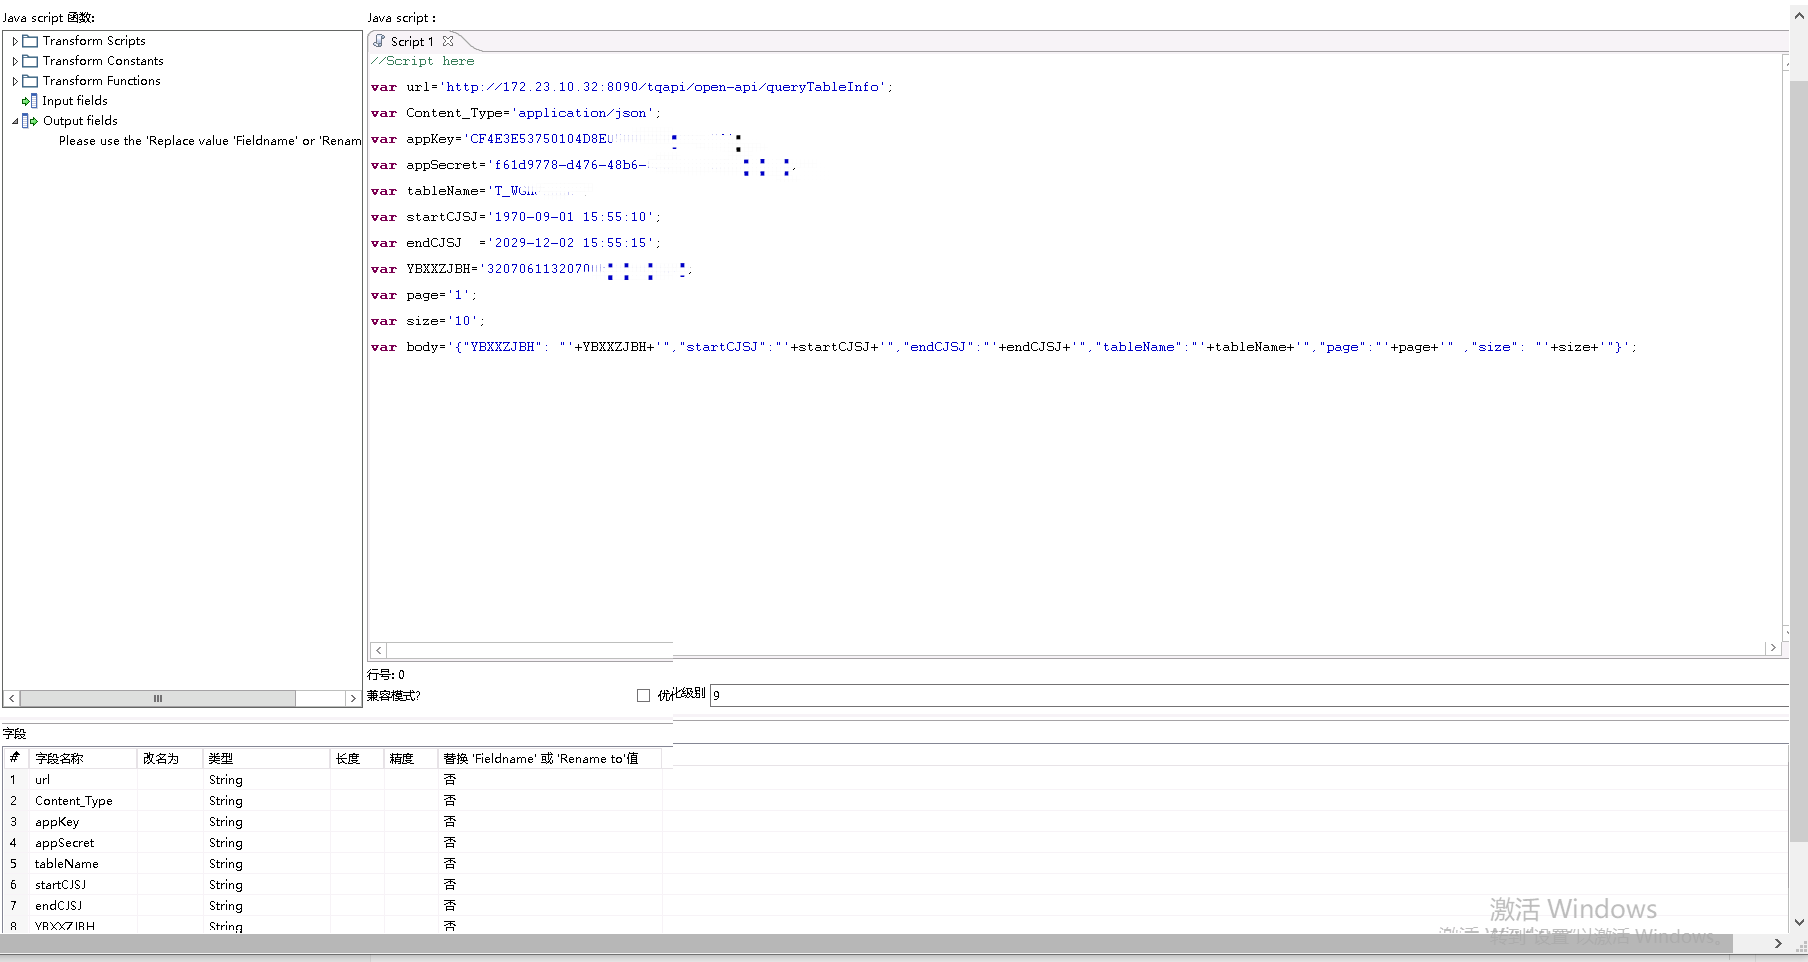Click the 'var Content_Type' script line
Screen dimensions: 1808x962
(x=515, y=113)
